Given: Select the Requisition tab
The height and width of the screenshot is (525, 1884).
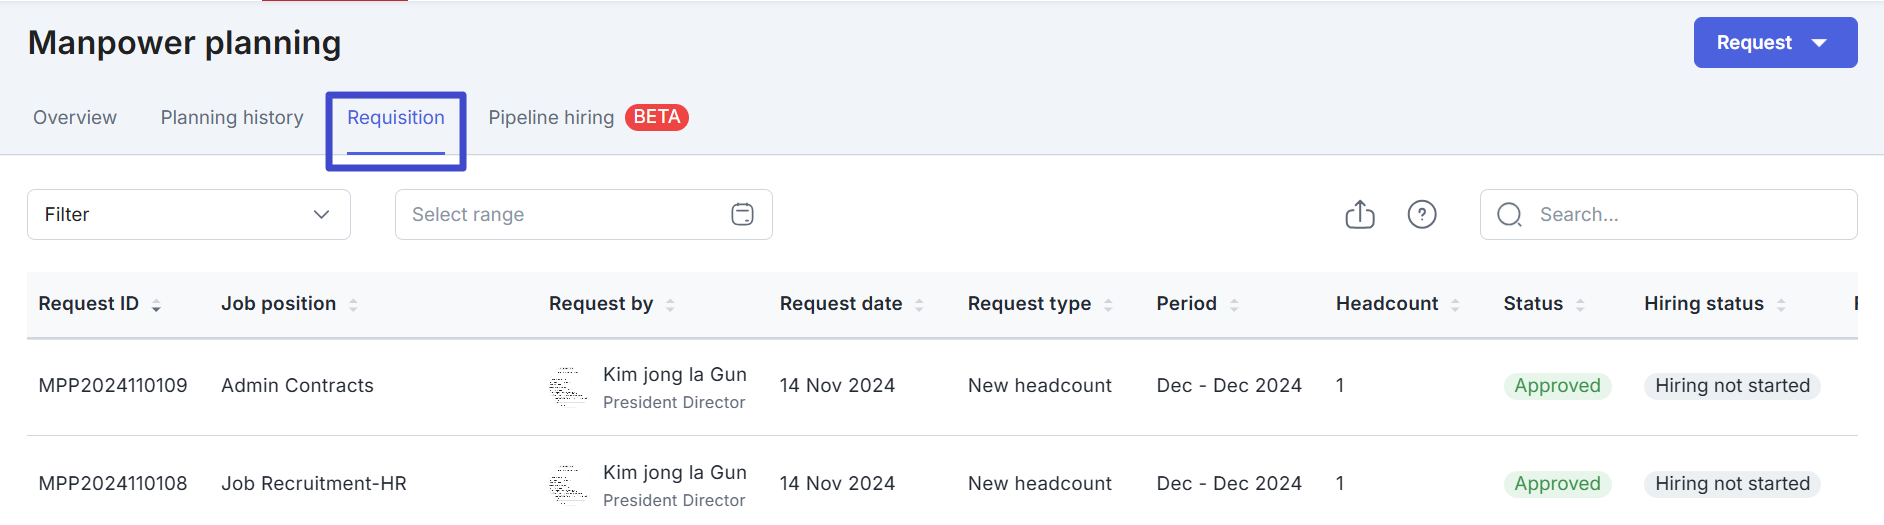Looking at the screenshot, I should (396, 118).
